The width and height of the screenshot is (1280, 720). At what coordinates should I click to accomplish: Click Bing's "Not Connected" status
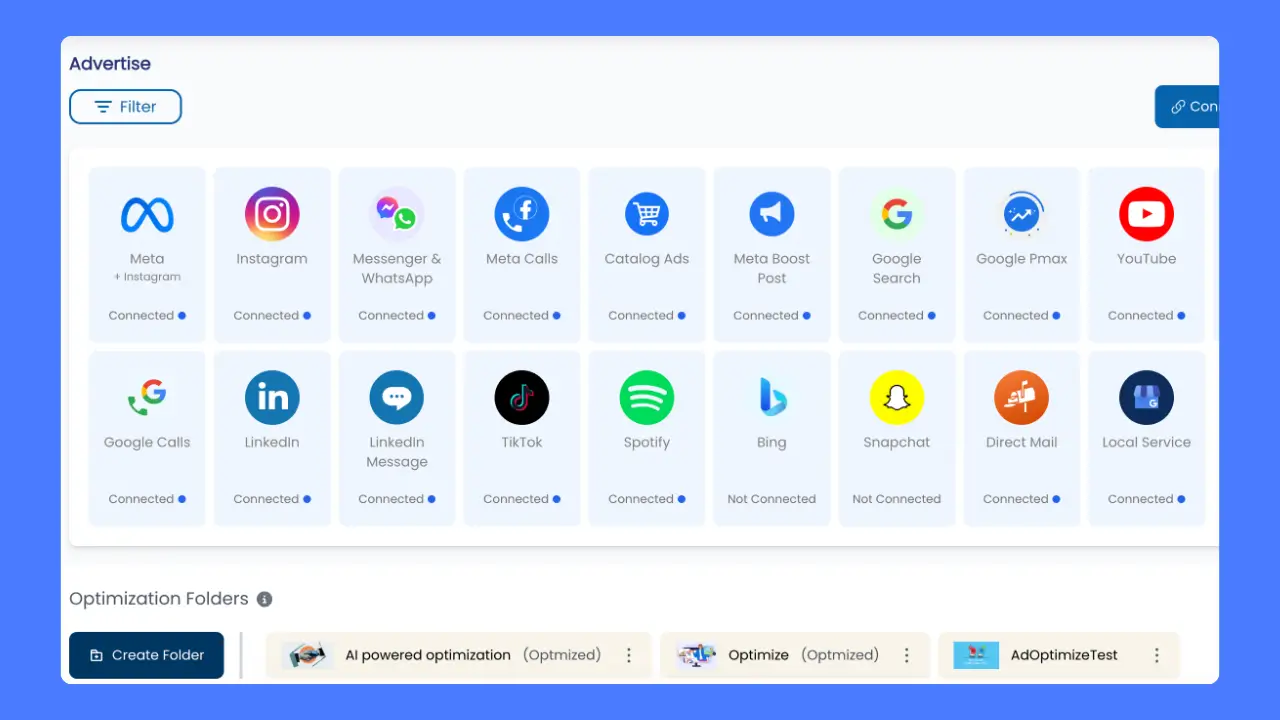coord(772,499)
